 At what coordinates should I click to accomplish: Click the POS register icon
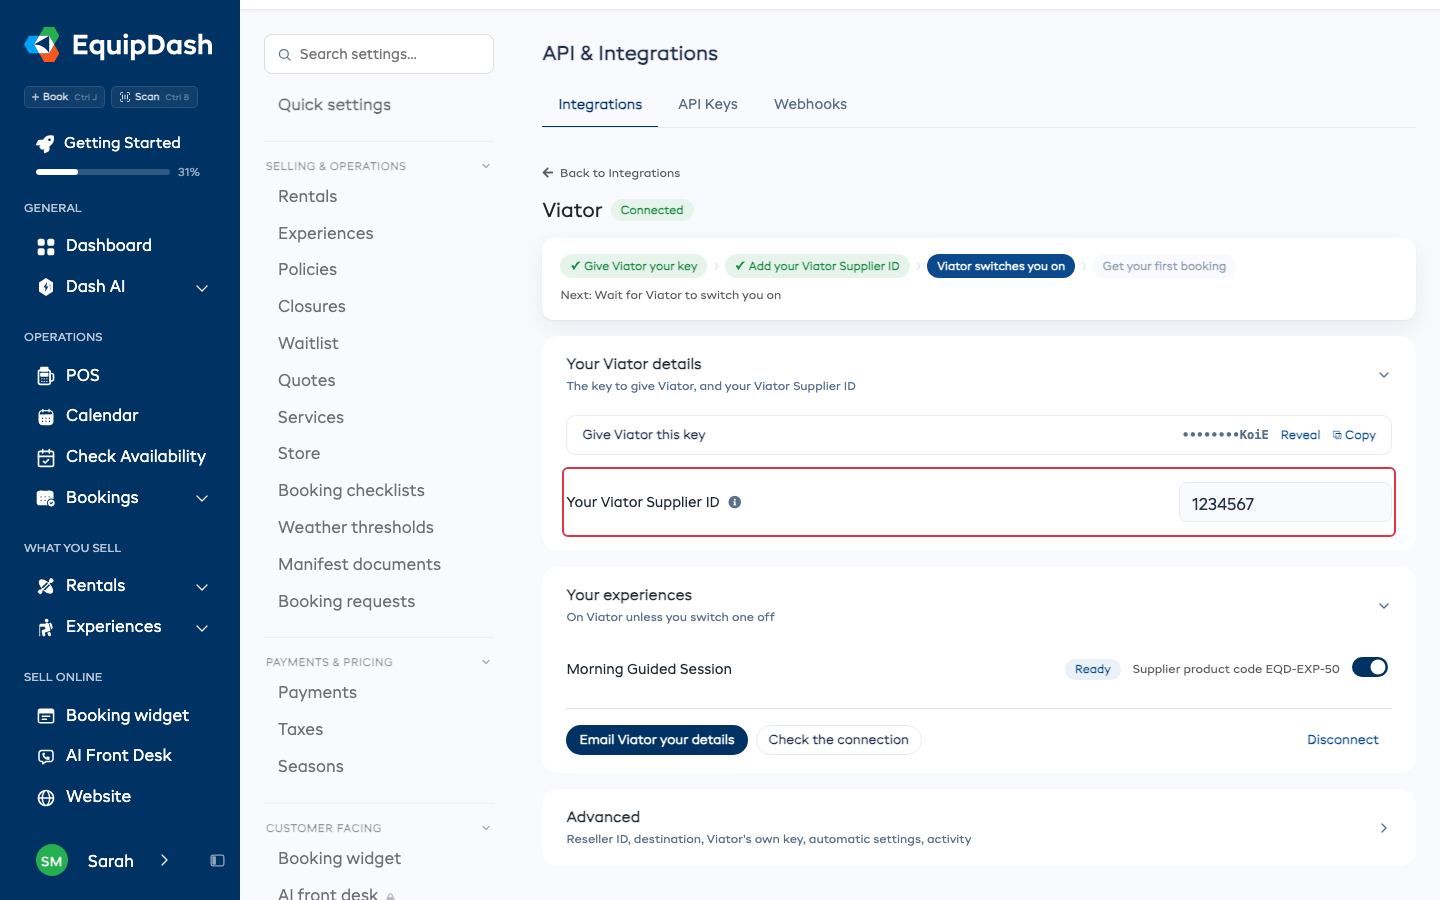[46, 376]
